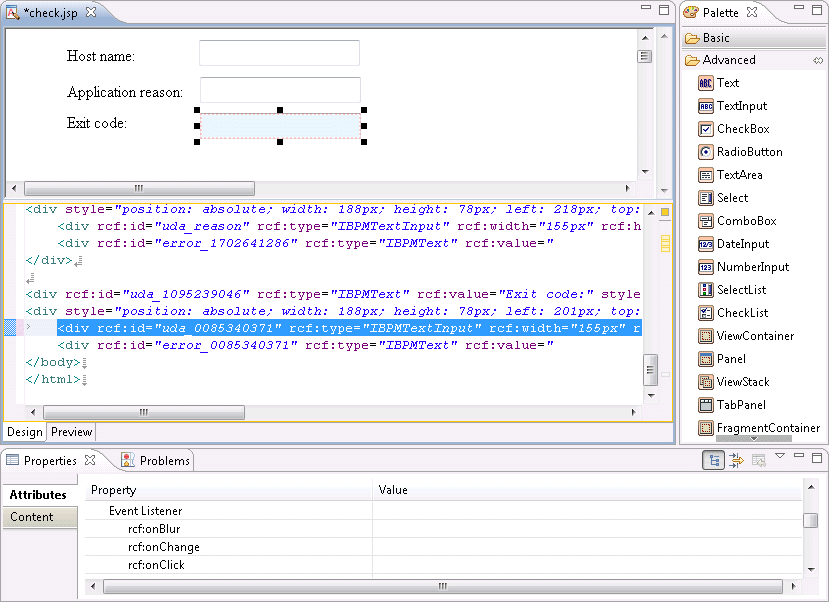Image resolution: width=829 pixels, height=602 pixels.
Task: Maximize the Palette view
Action: pos(817,10)
